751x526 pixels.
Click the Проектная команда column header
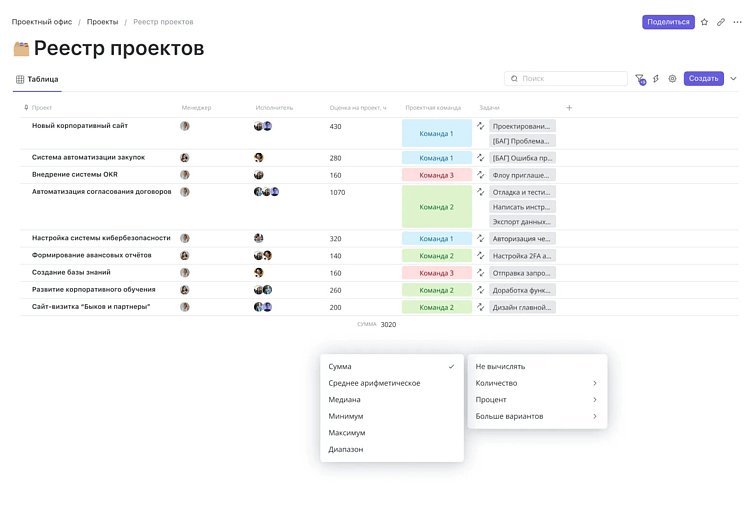(433, 108)
